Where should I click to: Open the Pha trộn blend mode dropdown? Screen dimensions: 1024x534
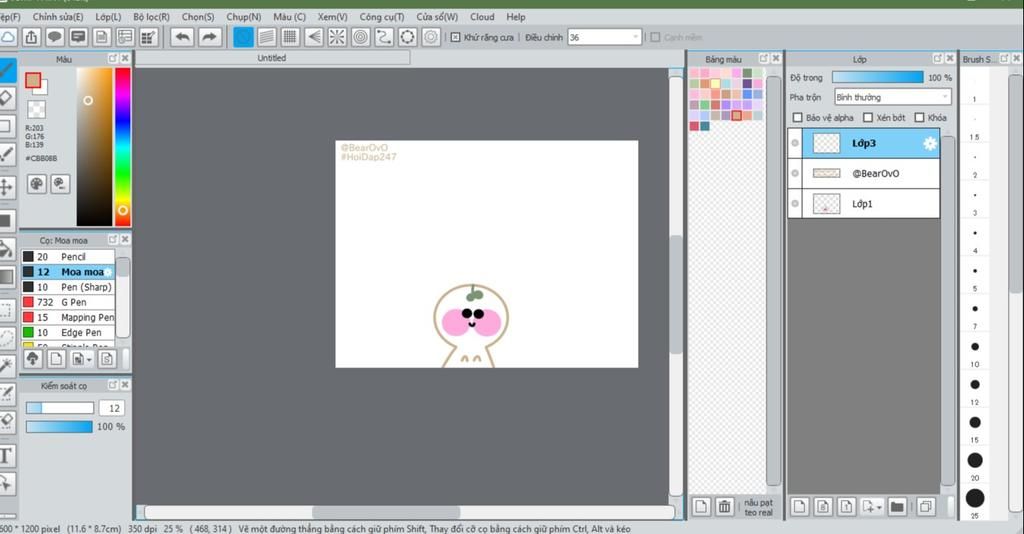[892, 97]
